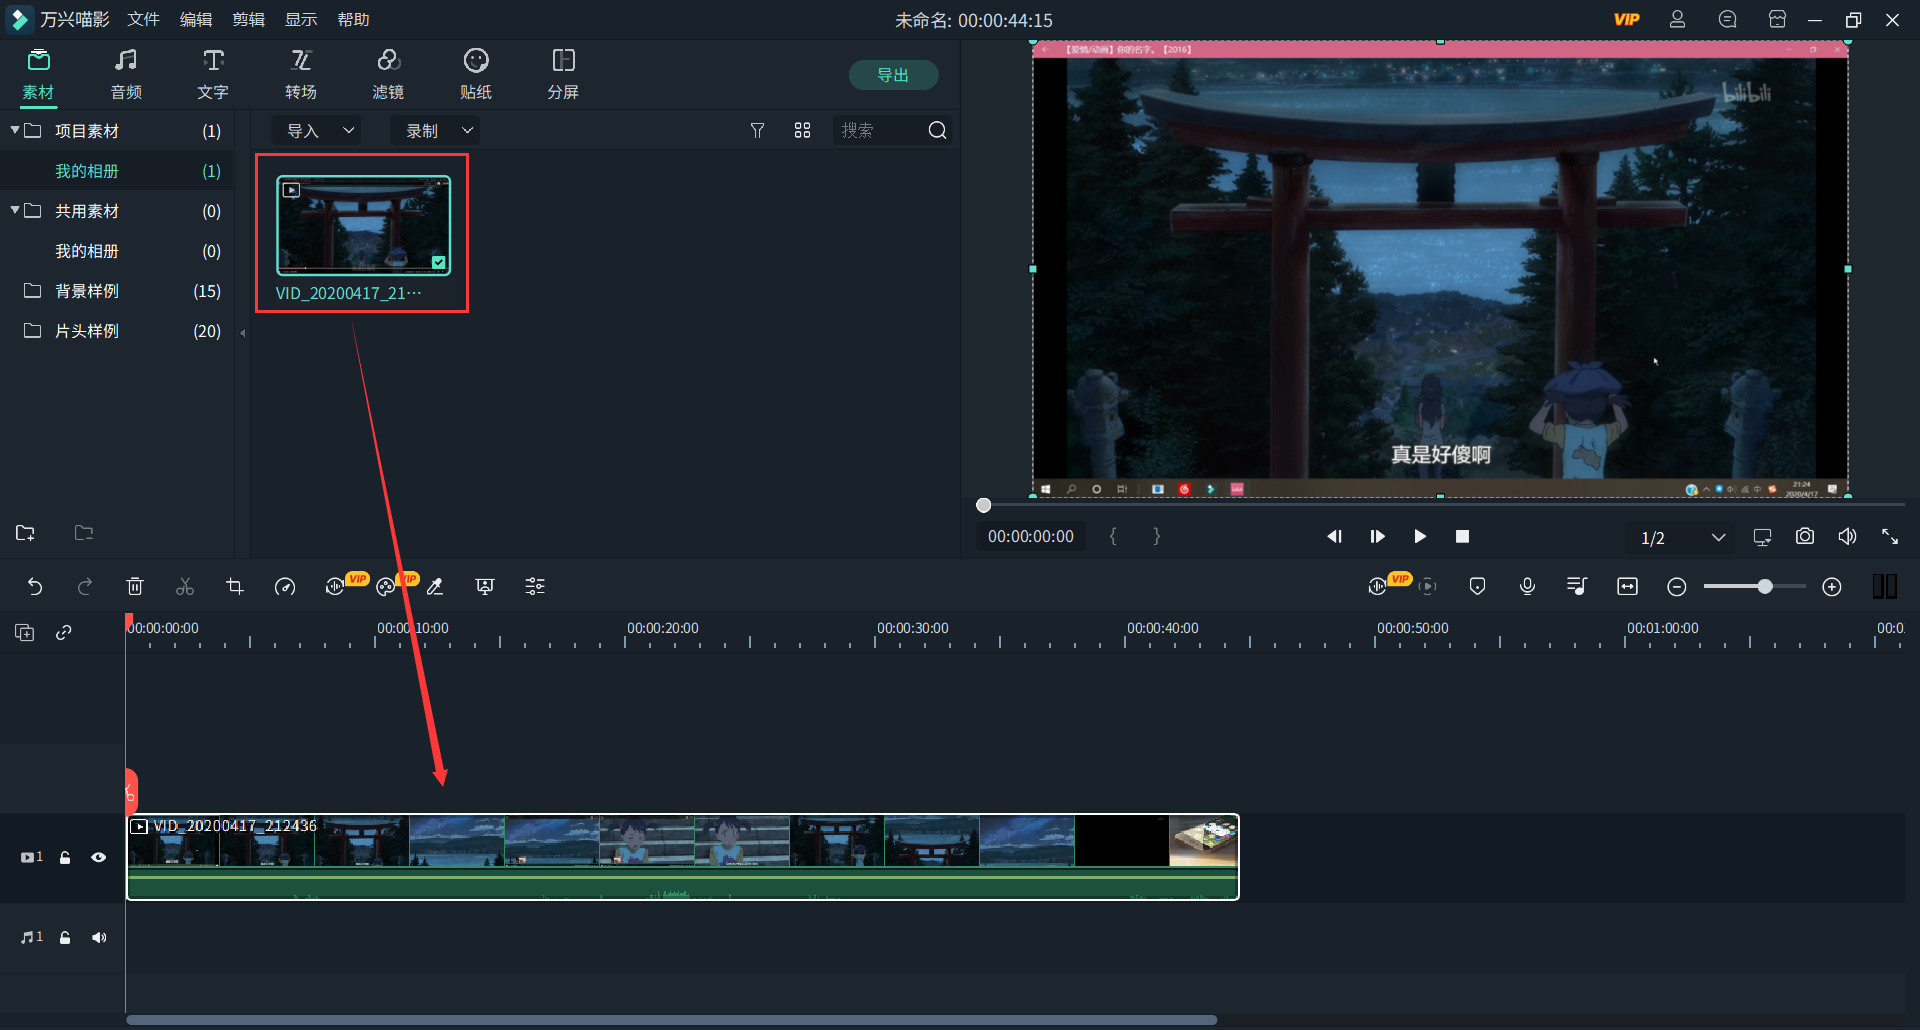Play the preview video
The height and width of the screenshot is (1030, 1920).
pyautogui.click(x=1419, y=537)
